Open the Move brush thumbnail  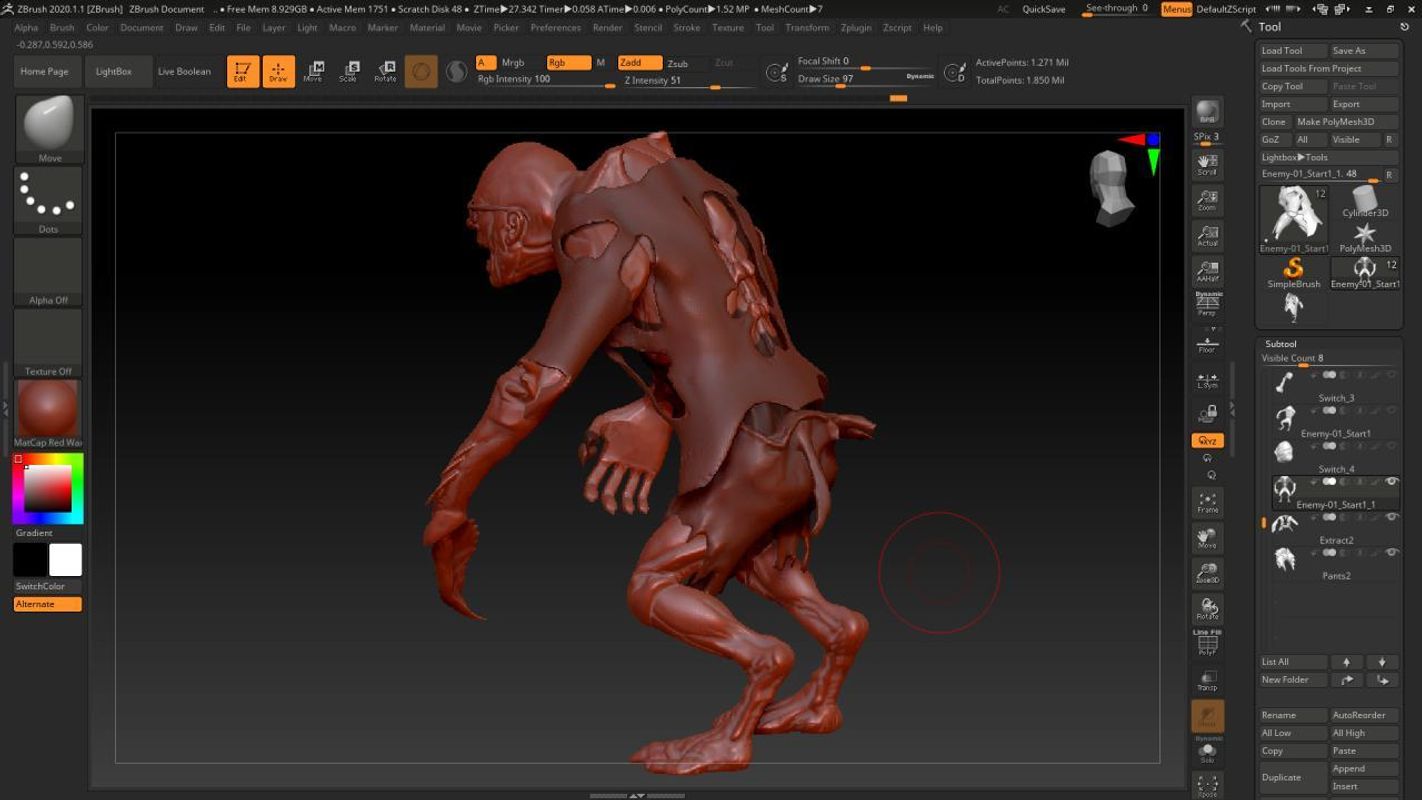[x=49, y=129]
